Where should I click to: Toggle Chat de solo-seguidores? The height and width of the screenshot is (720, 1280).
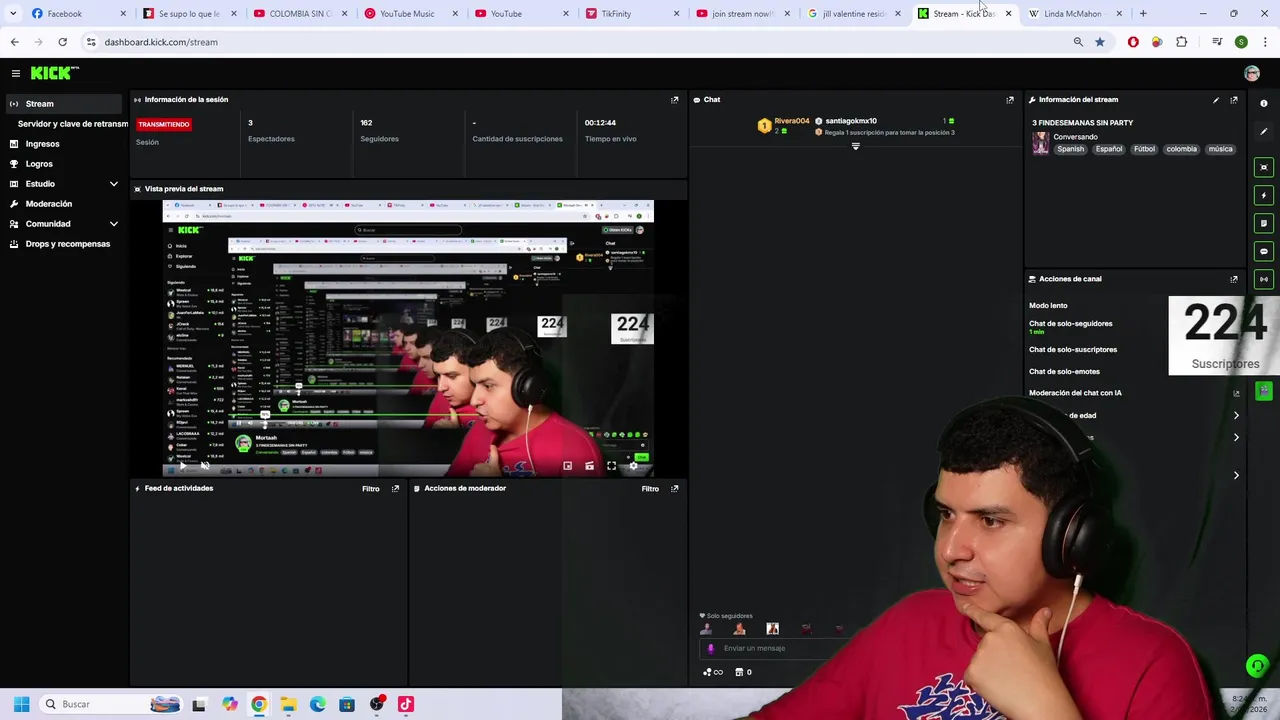point(1070,323)
